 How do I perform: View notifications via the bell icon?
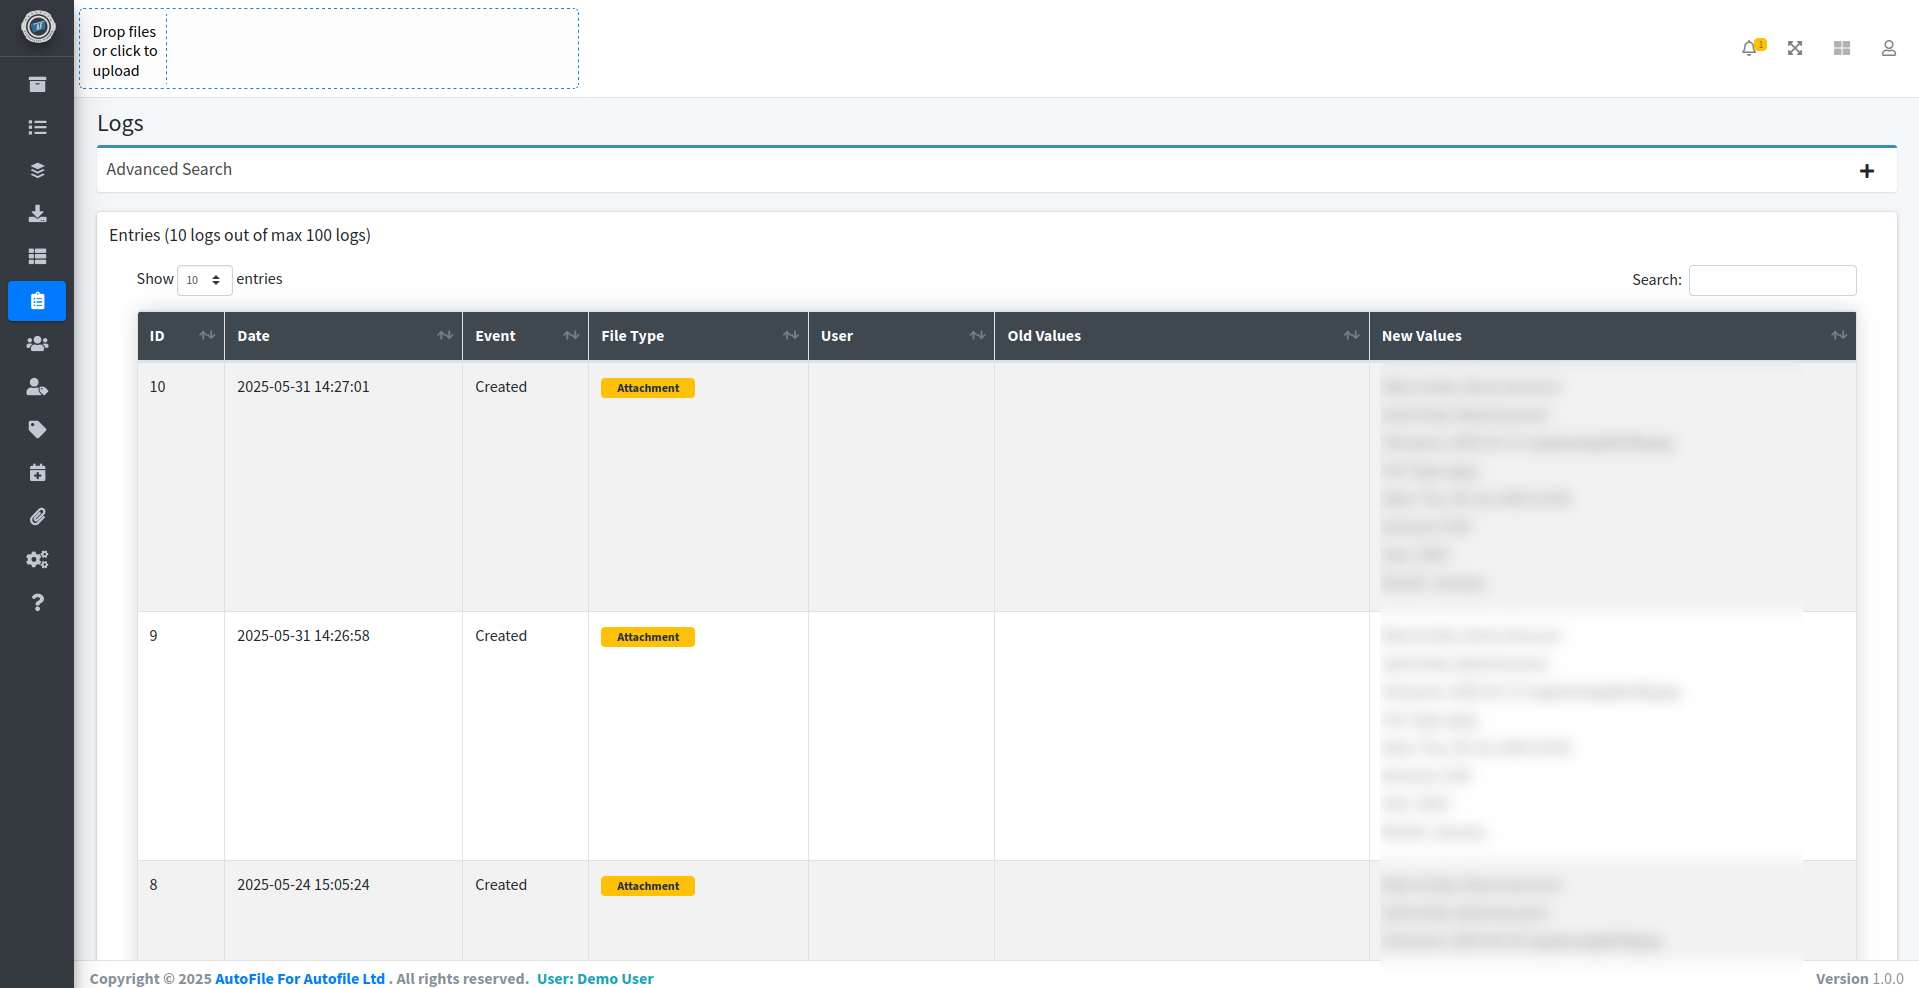pos(1749,48)
